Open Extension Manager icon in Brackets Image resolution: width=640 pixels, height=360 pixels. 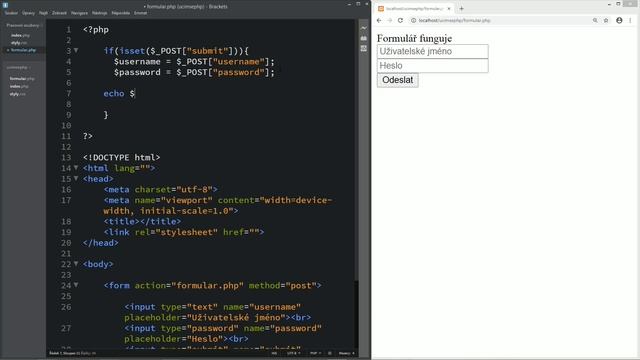(364, 38)
